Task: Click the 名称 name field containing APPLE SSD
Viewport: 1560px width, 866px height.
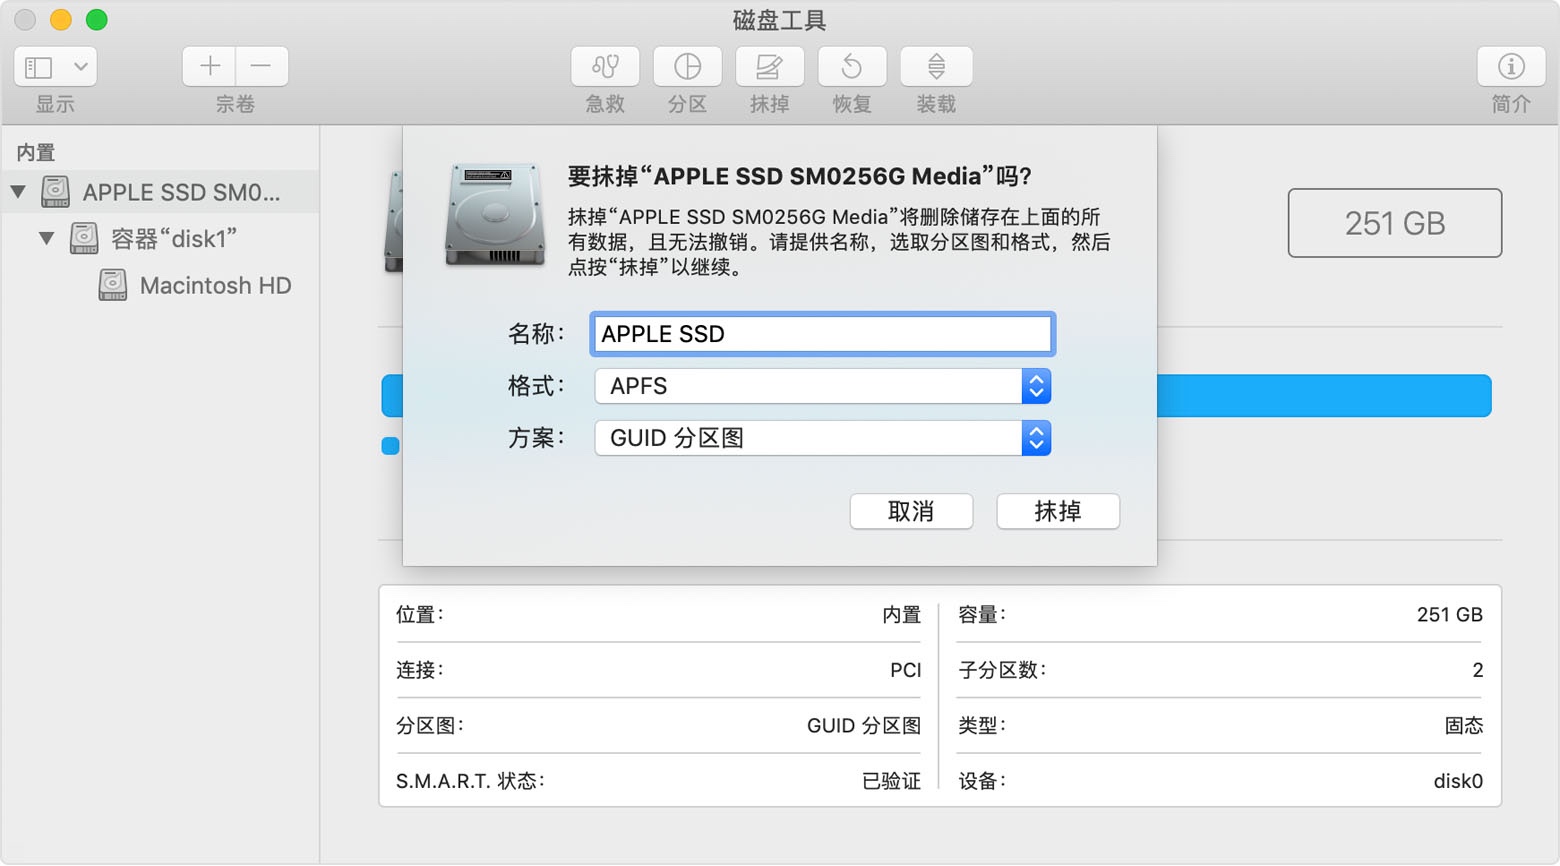Action: coord(822,334)
